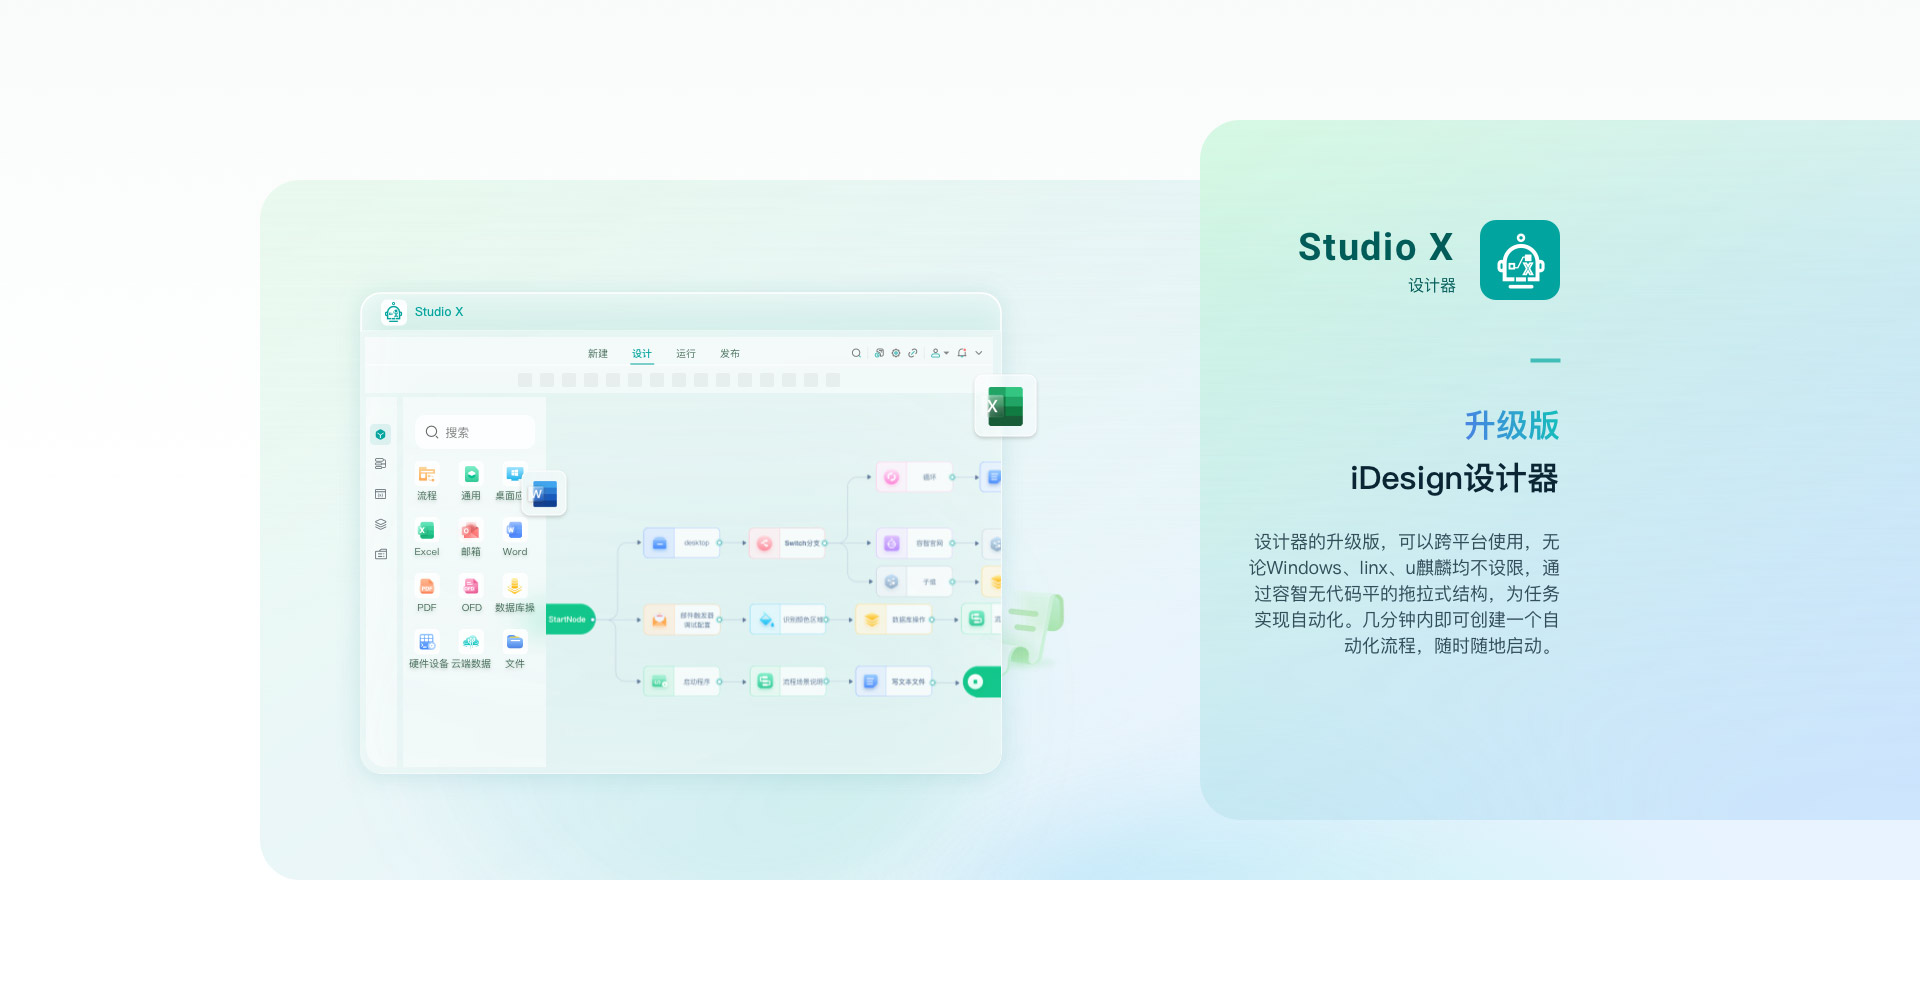
Task: Click the calendar-style sidebar icon
Action: (380, 494)
